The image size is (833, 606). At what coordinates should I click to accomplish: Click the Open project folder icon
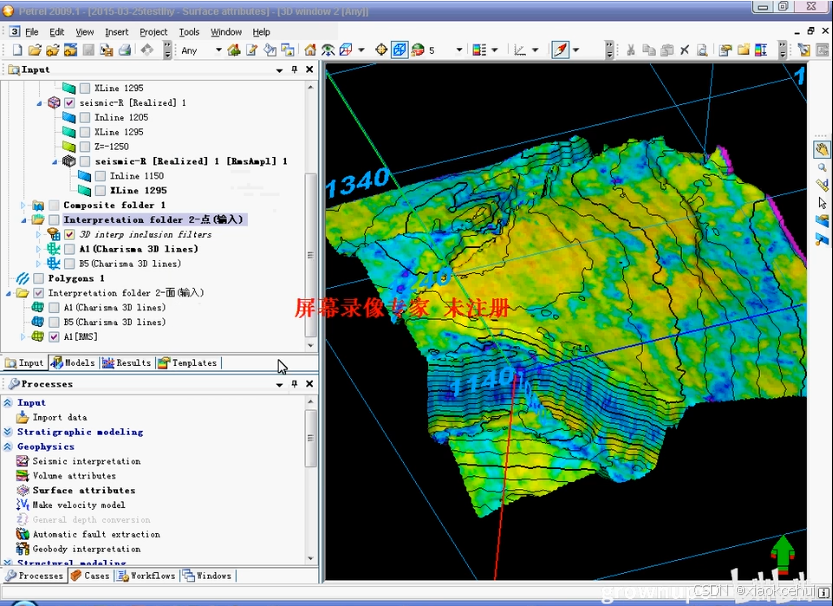coord(35,50)
